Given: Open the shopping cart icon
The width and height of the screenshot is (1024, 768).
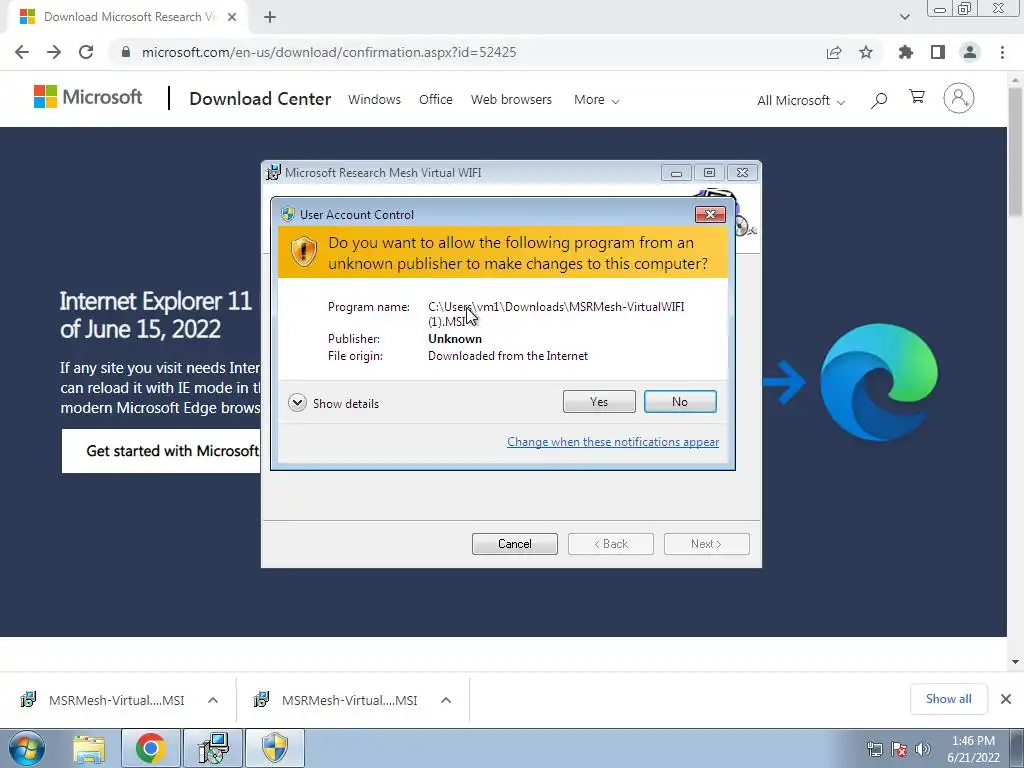Looking at the screenshot, I should coord(917,97).
